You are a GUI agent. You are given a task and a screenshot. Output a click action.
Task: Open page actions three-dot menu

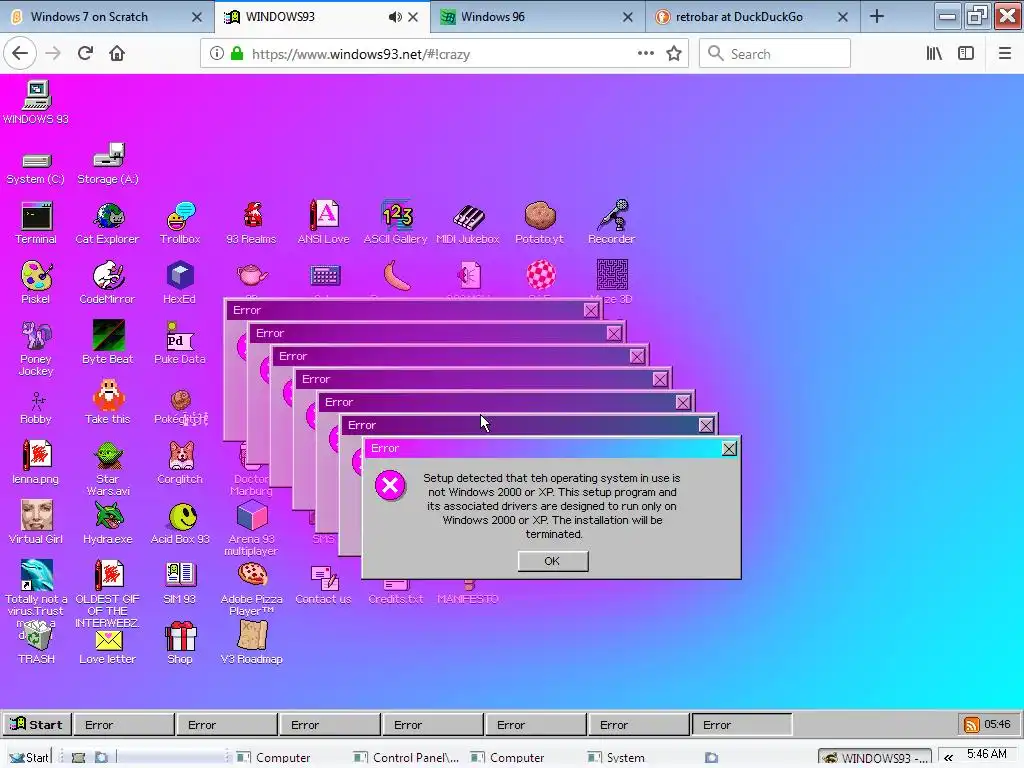pyautogui.click(x=646, y=54)
